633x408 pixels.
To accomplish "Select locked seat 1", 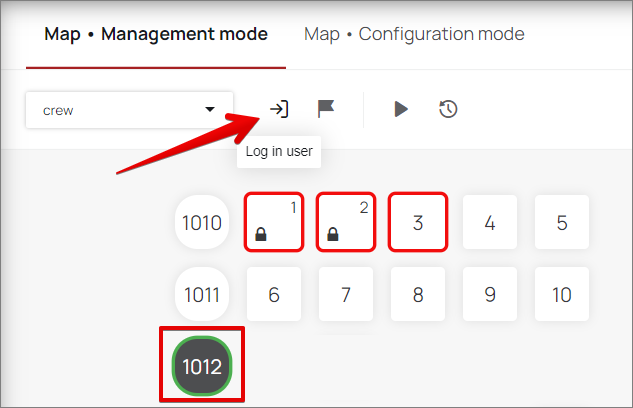I will click(274, 222).
